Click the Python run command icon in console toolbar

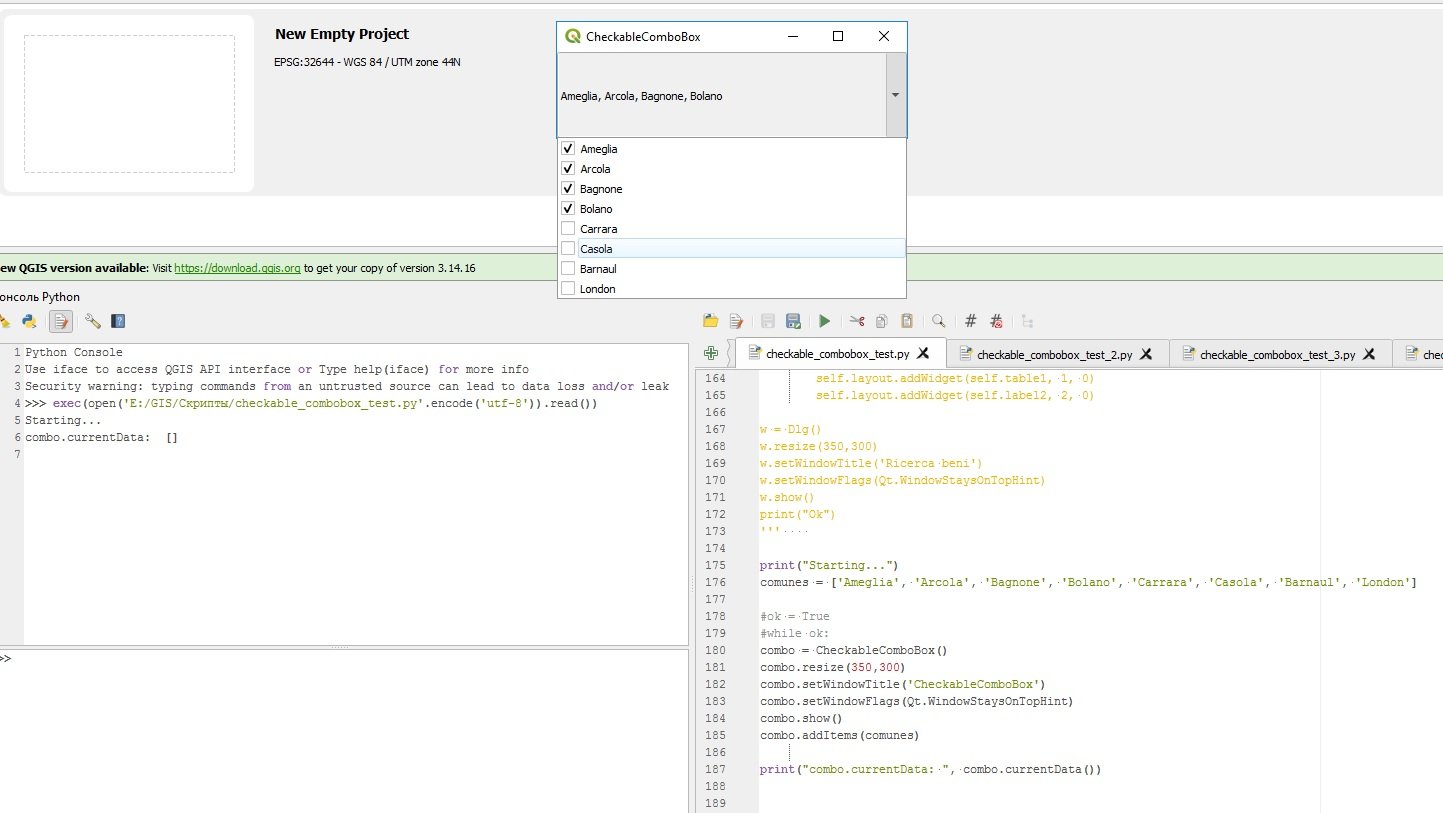tap(29, 321)
